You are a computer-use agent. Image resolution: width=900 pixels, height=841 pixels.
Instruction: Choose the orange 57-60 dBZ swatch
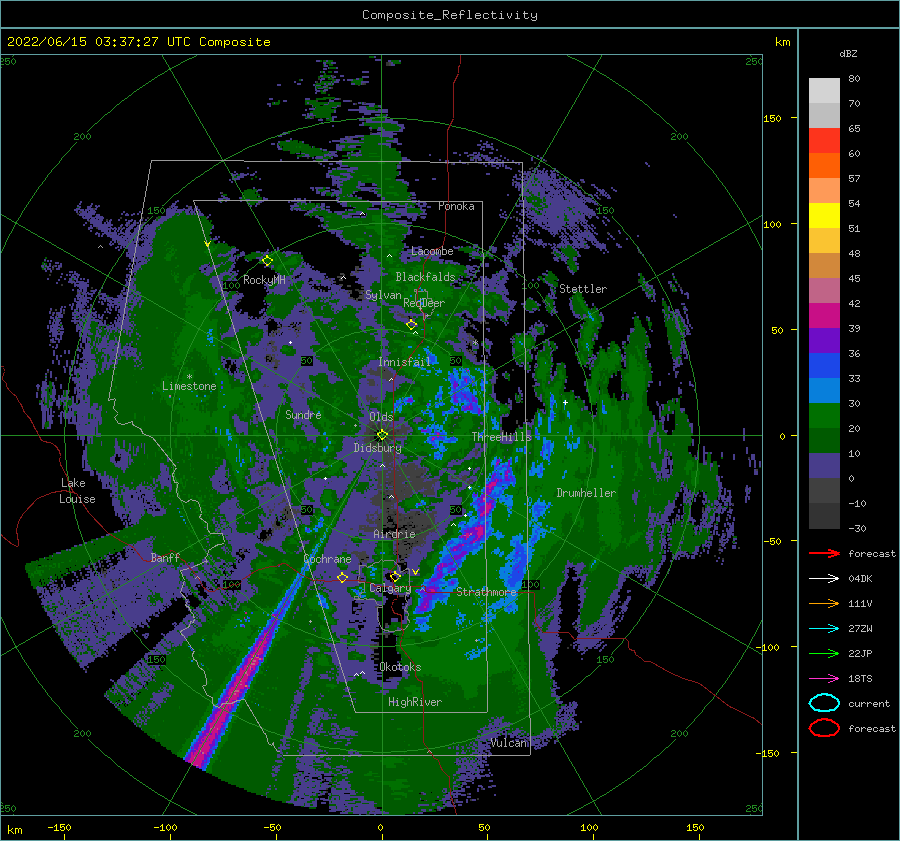click(x=824, y=166)
